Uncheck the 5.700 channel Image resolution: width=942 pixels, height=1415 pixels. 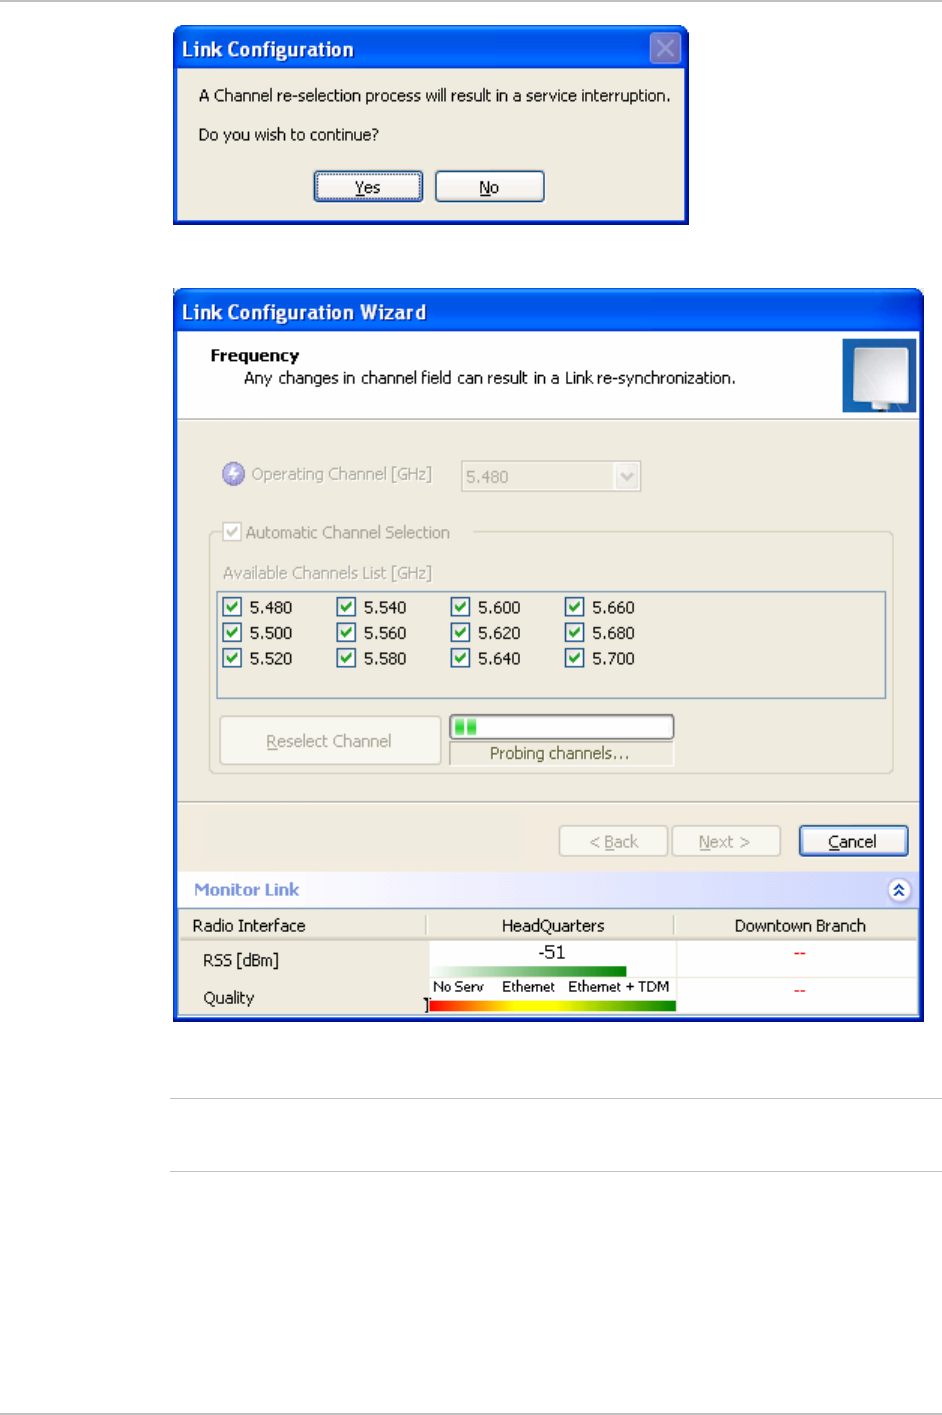click(574, 658)
